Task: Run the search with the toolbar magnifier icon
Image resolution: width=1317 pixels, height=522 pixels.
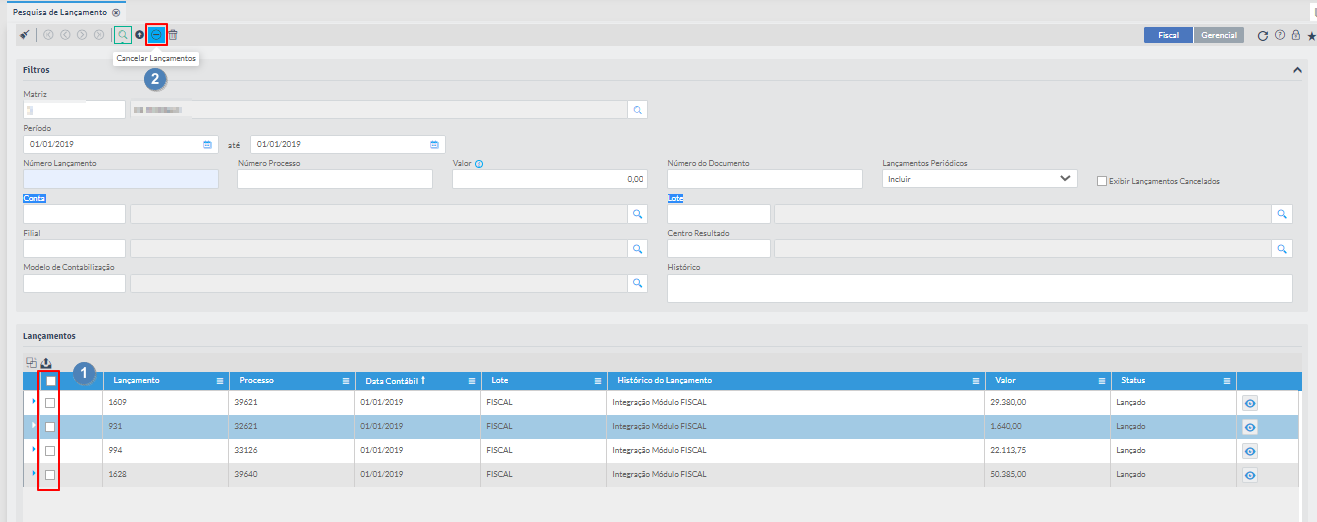Action: tap(122, 35)
